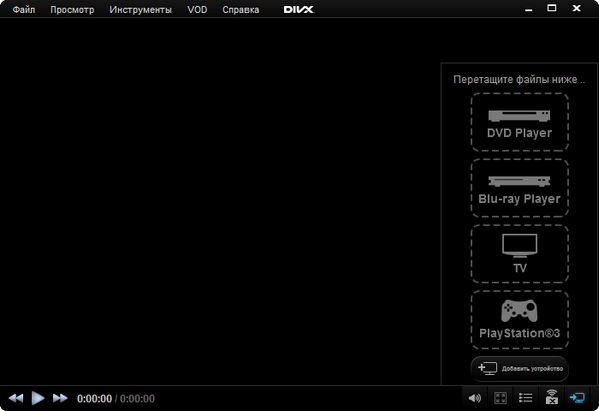599x411 pixels.
Task: Open the Просмотр menu
Action: 72,10
